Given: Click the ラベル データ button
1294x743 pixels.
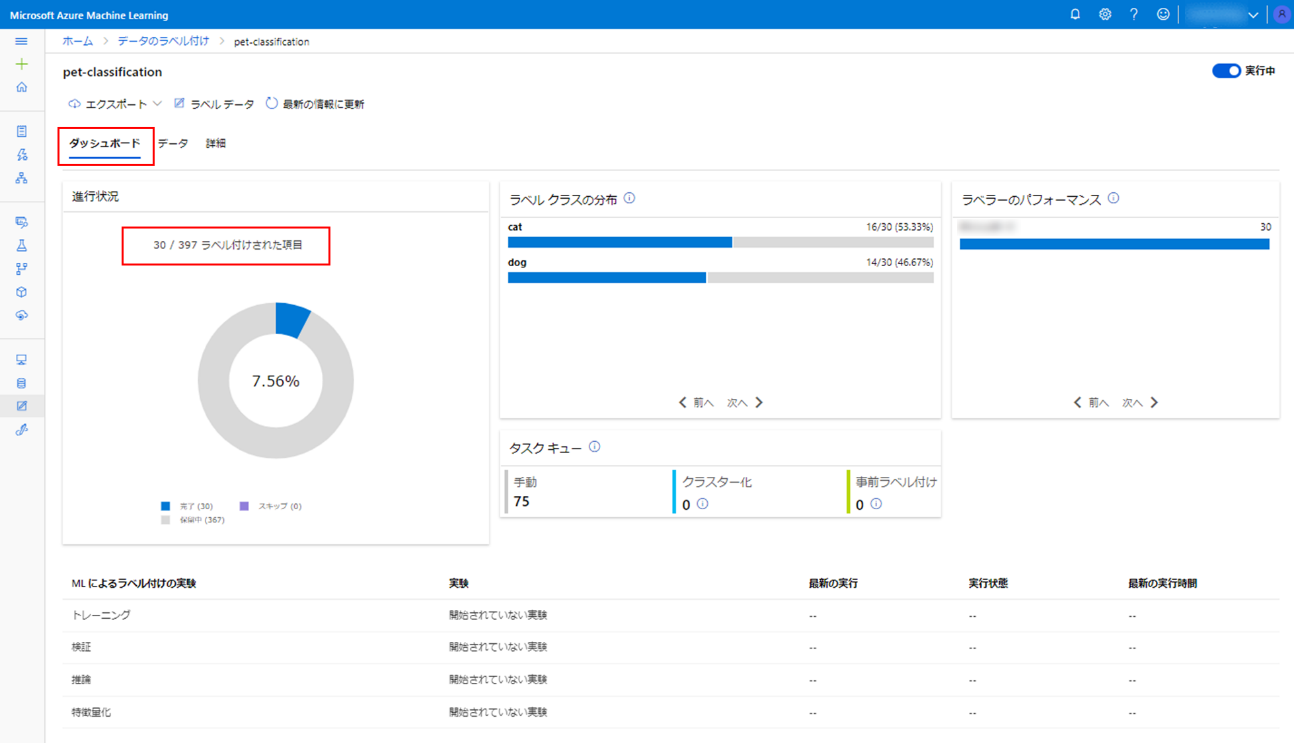Looking at the screenshot, I should click(214, 104).
